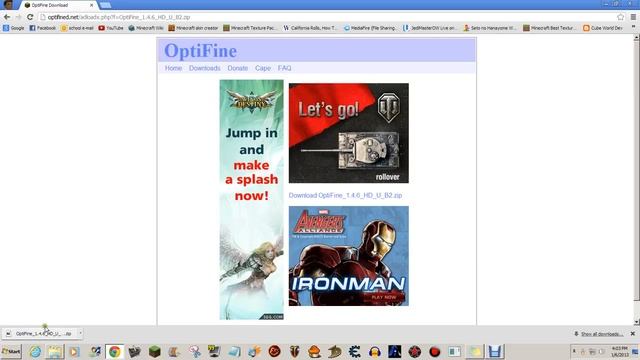640x360 pixels.
Task: Click the Download OptiFine_1.4.6_HD_U_B2.zip link
Action: 345,196
